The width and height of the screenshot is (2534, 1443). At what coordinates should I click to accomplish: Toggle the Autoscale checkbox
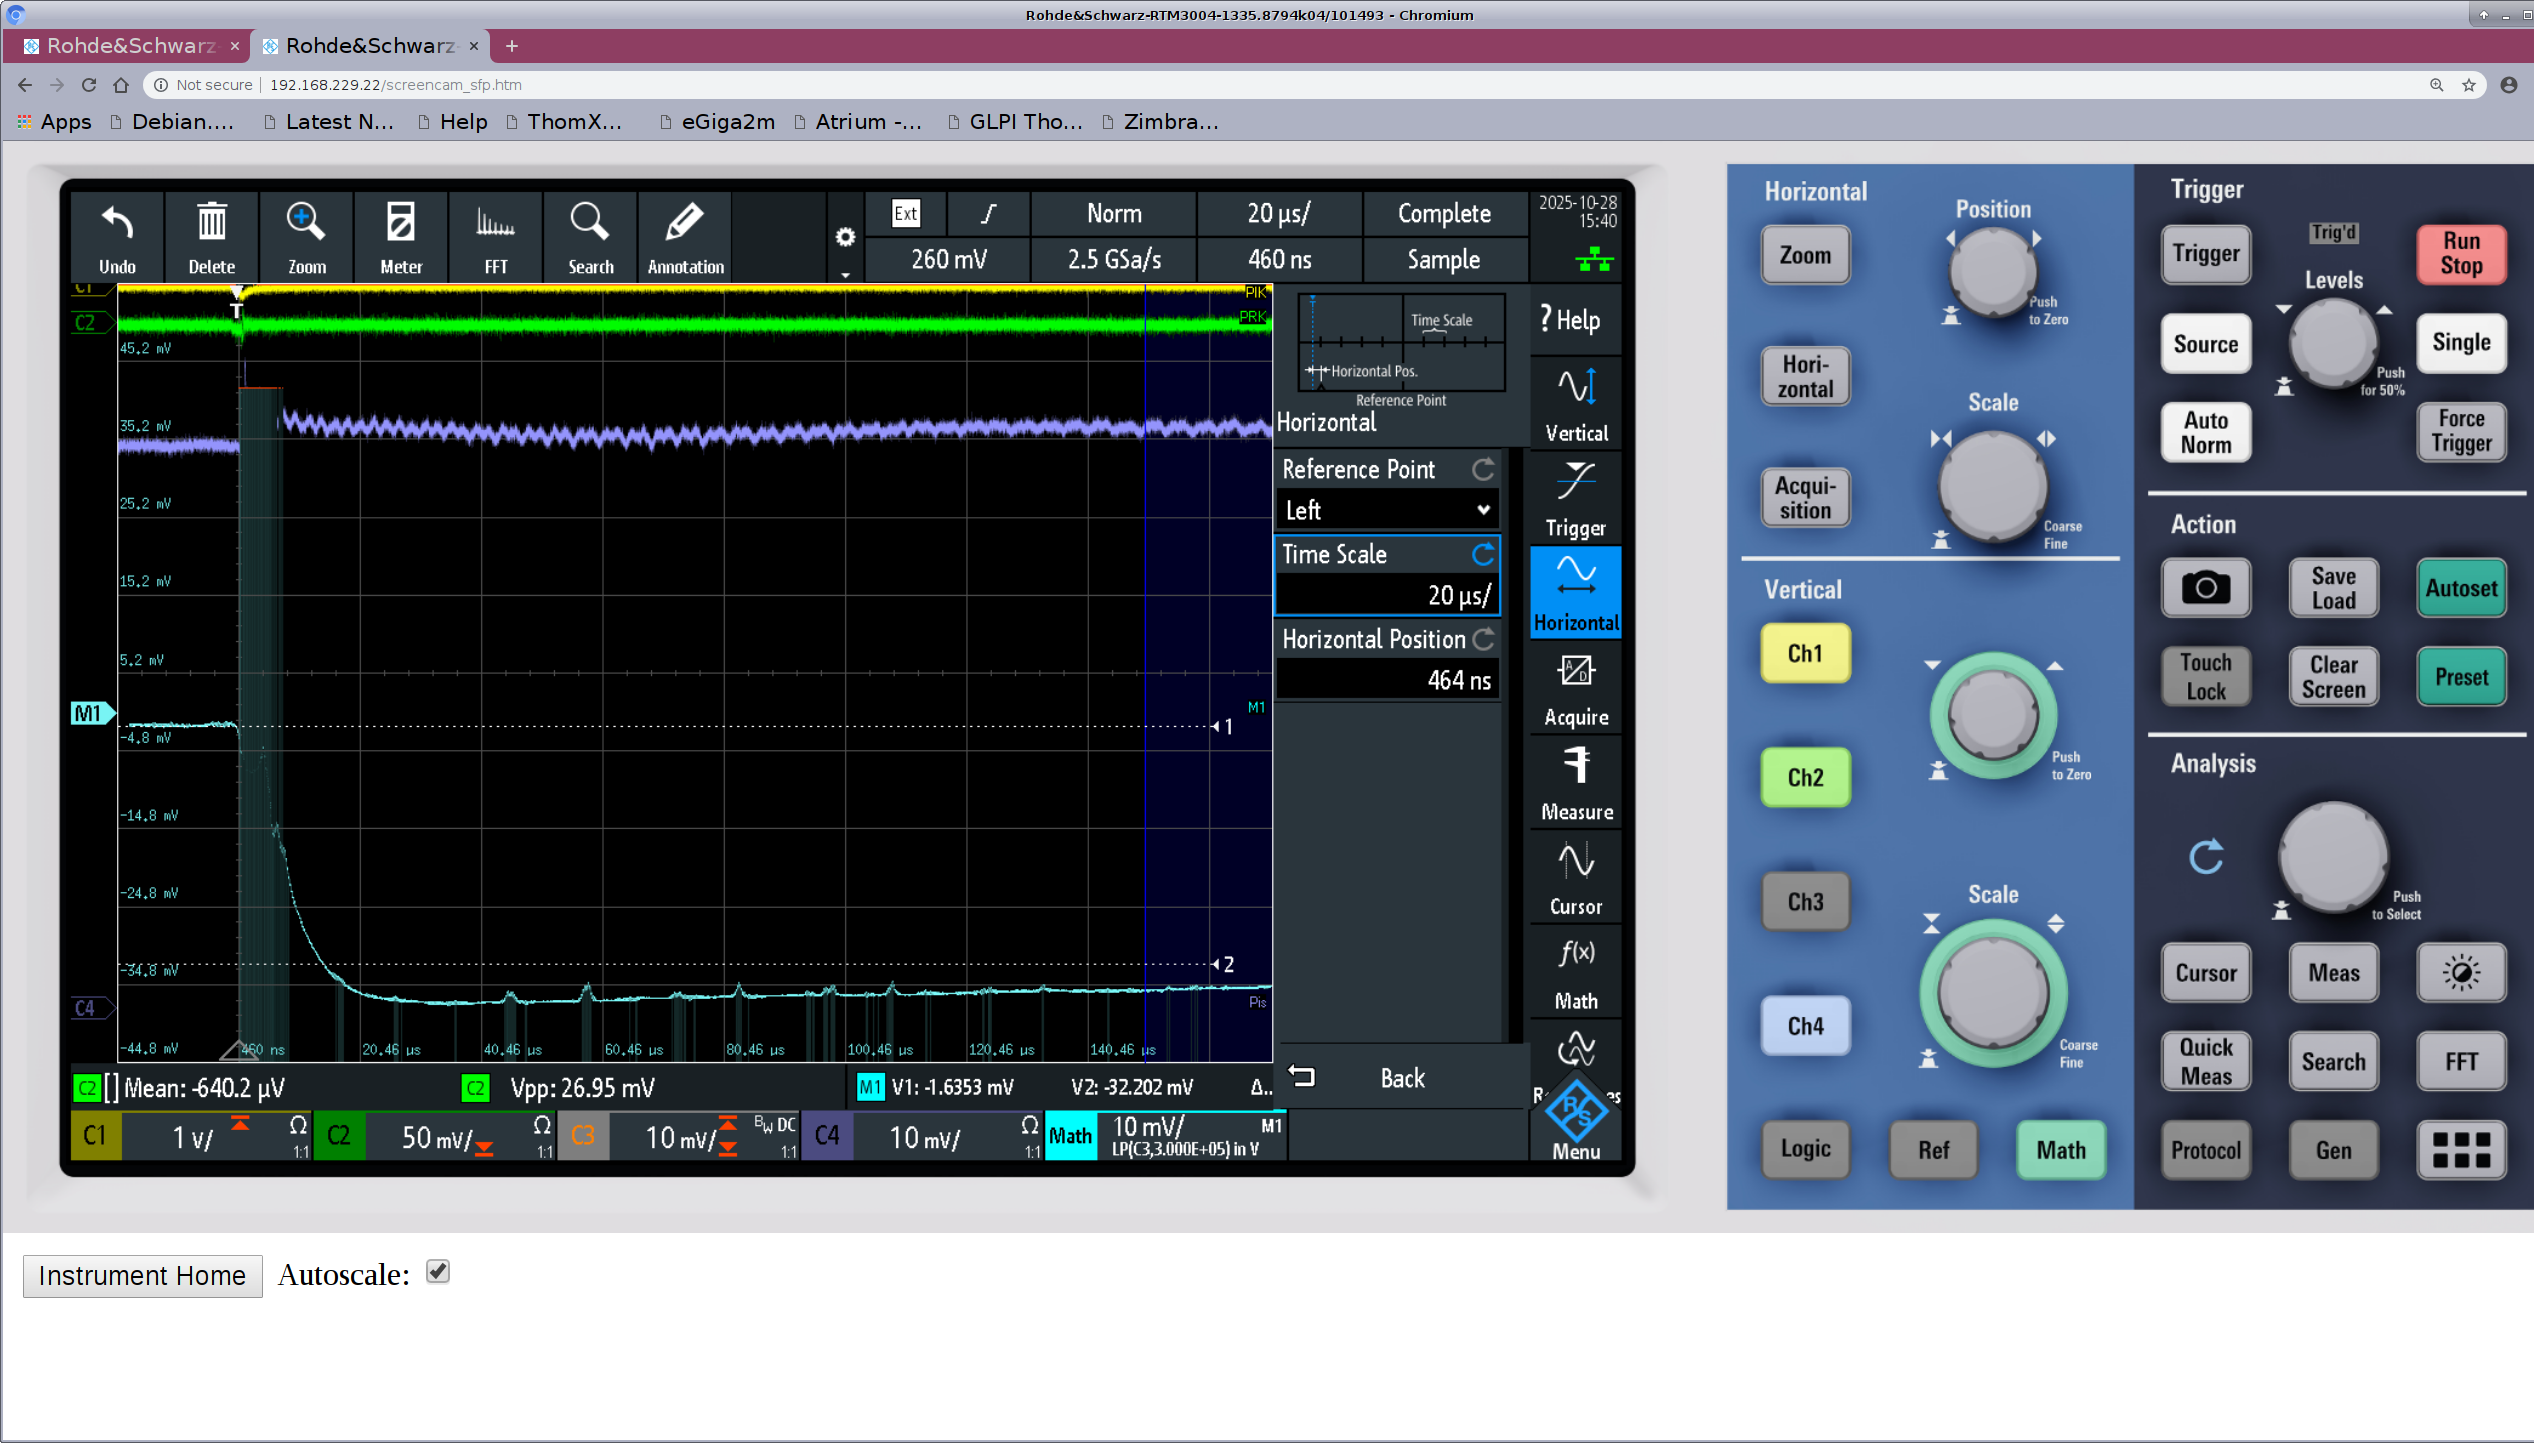pyautogui.click(x=437, y=1272)
